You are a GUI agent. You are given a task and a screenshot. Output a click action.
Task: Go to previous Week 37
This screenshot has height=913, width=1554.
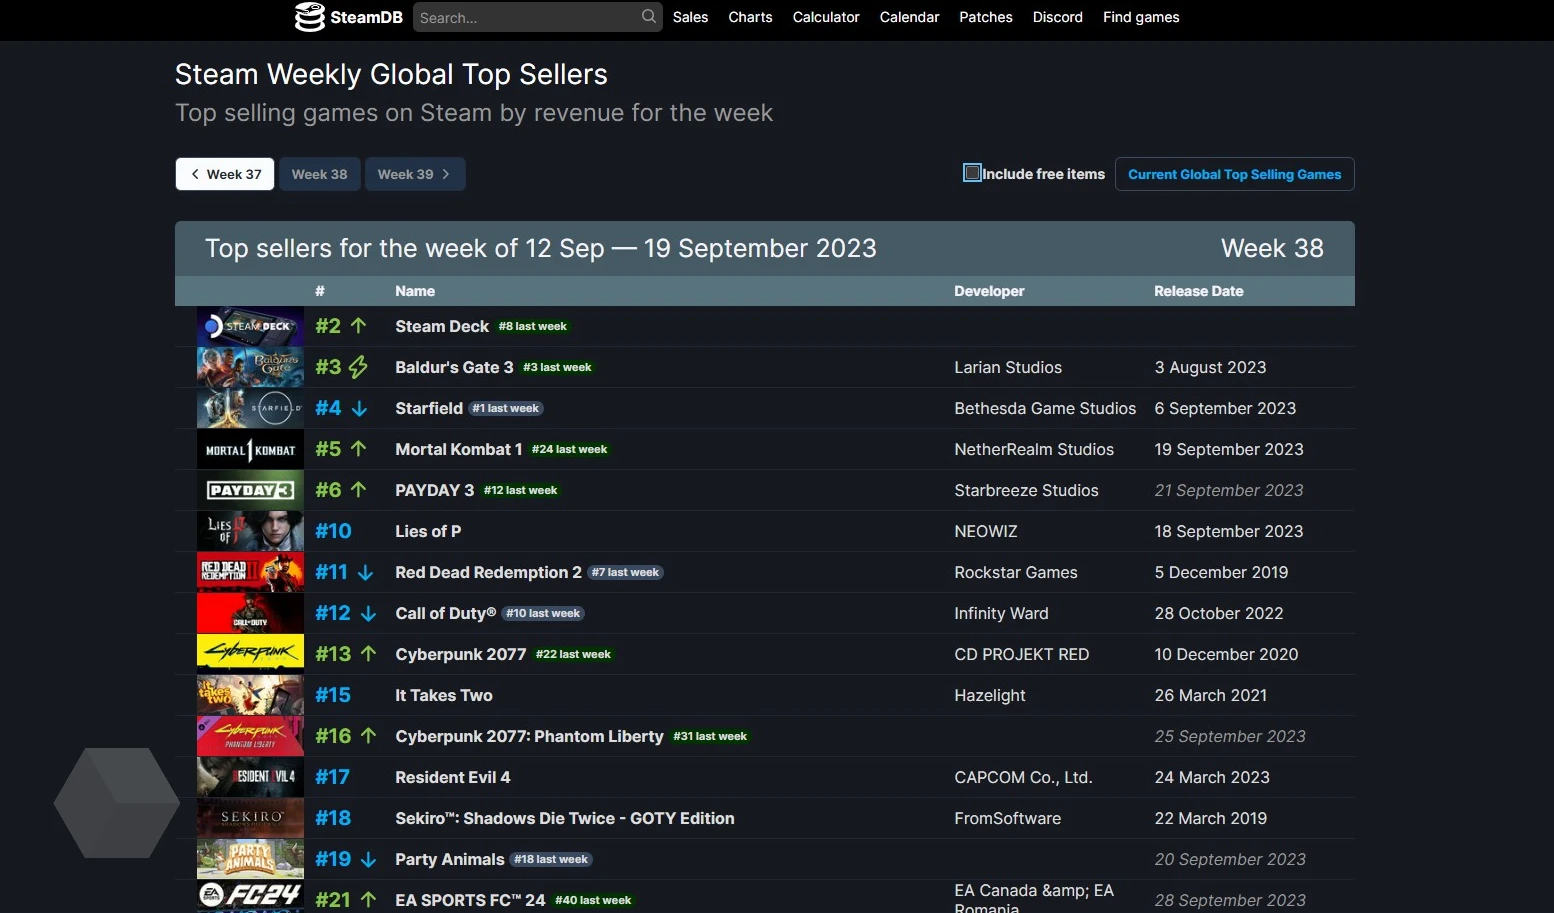tap(225, 174)
